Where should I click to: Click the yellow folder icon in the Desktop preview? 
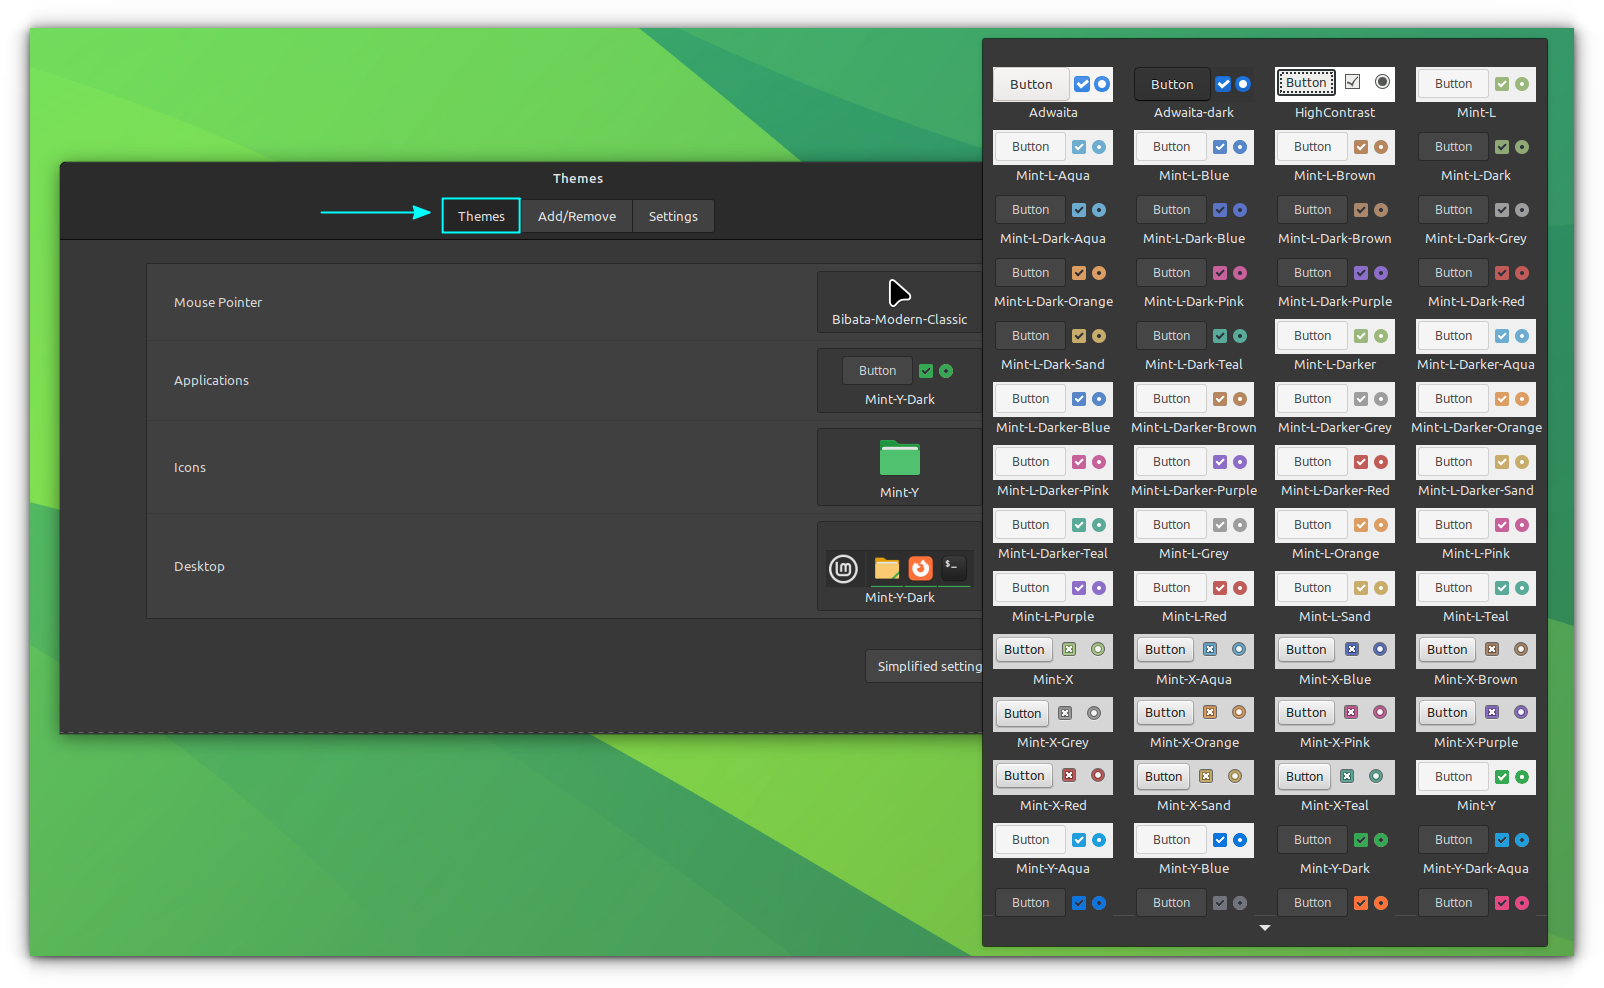pos(886,568)
